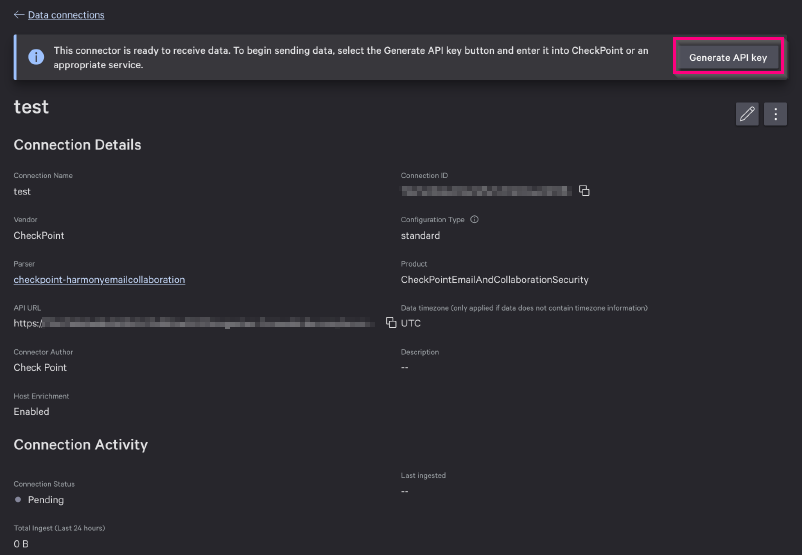Image resolution: width=802 pixels, height=555 pixels.
Task: Click the Connection Details section heading
Action: pyautogui.click(x=77, y=145)
